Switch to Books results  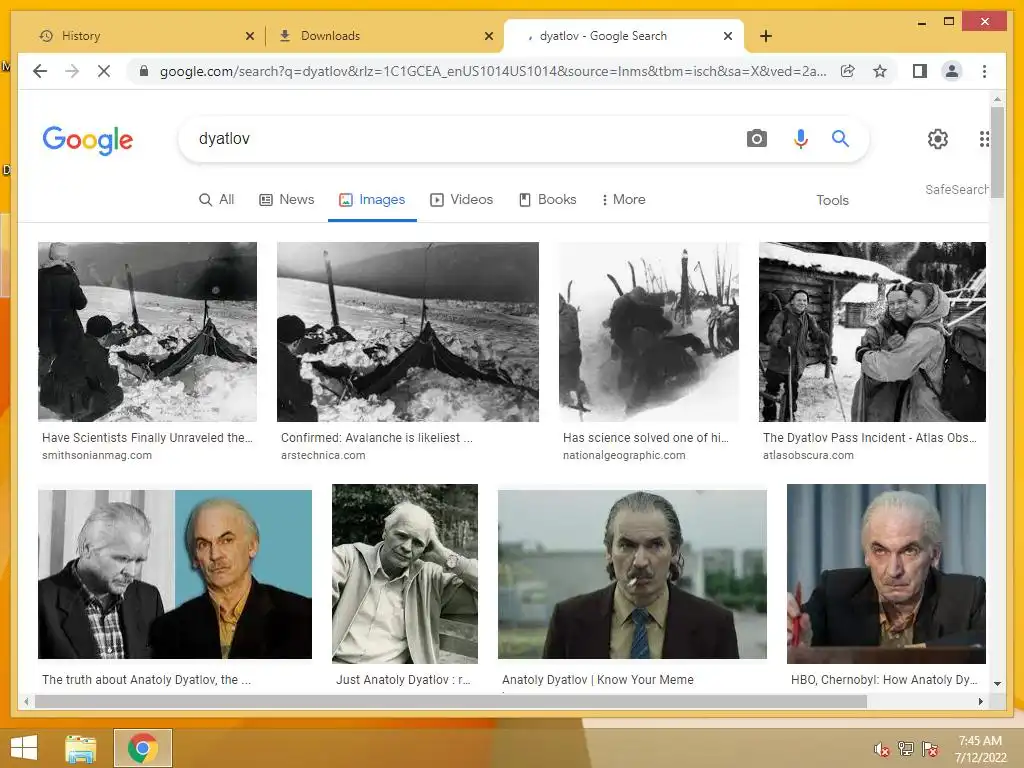pos(547,199)
